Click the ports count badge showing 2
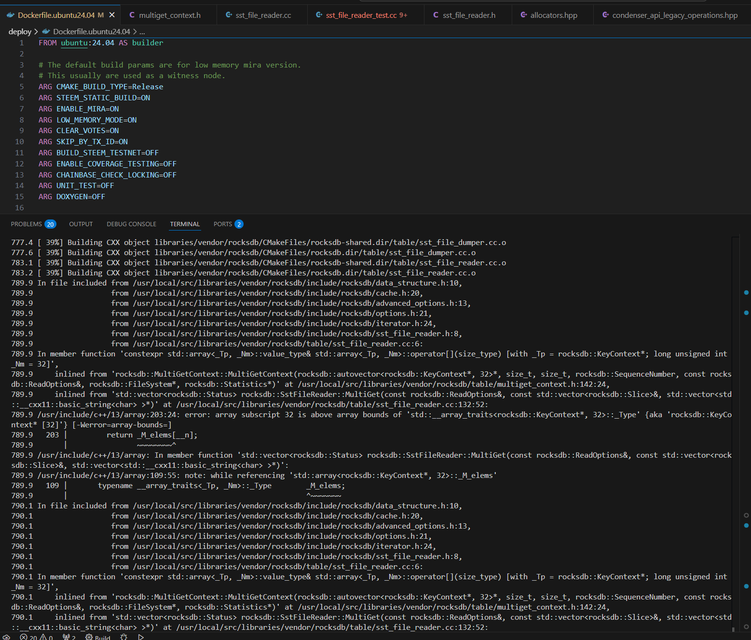751x640 pixels. pyautogui.click(x=239, y=224)
